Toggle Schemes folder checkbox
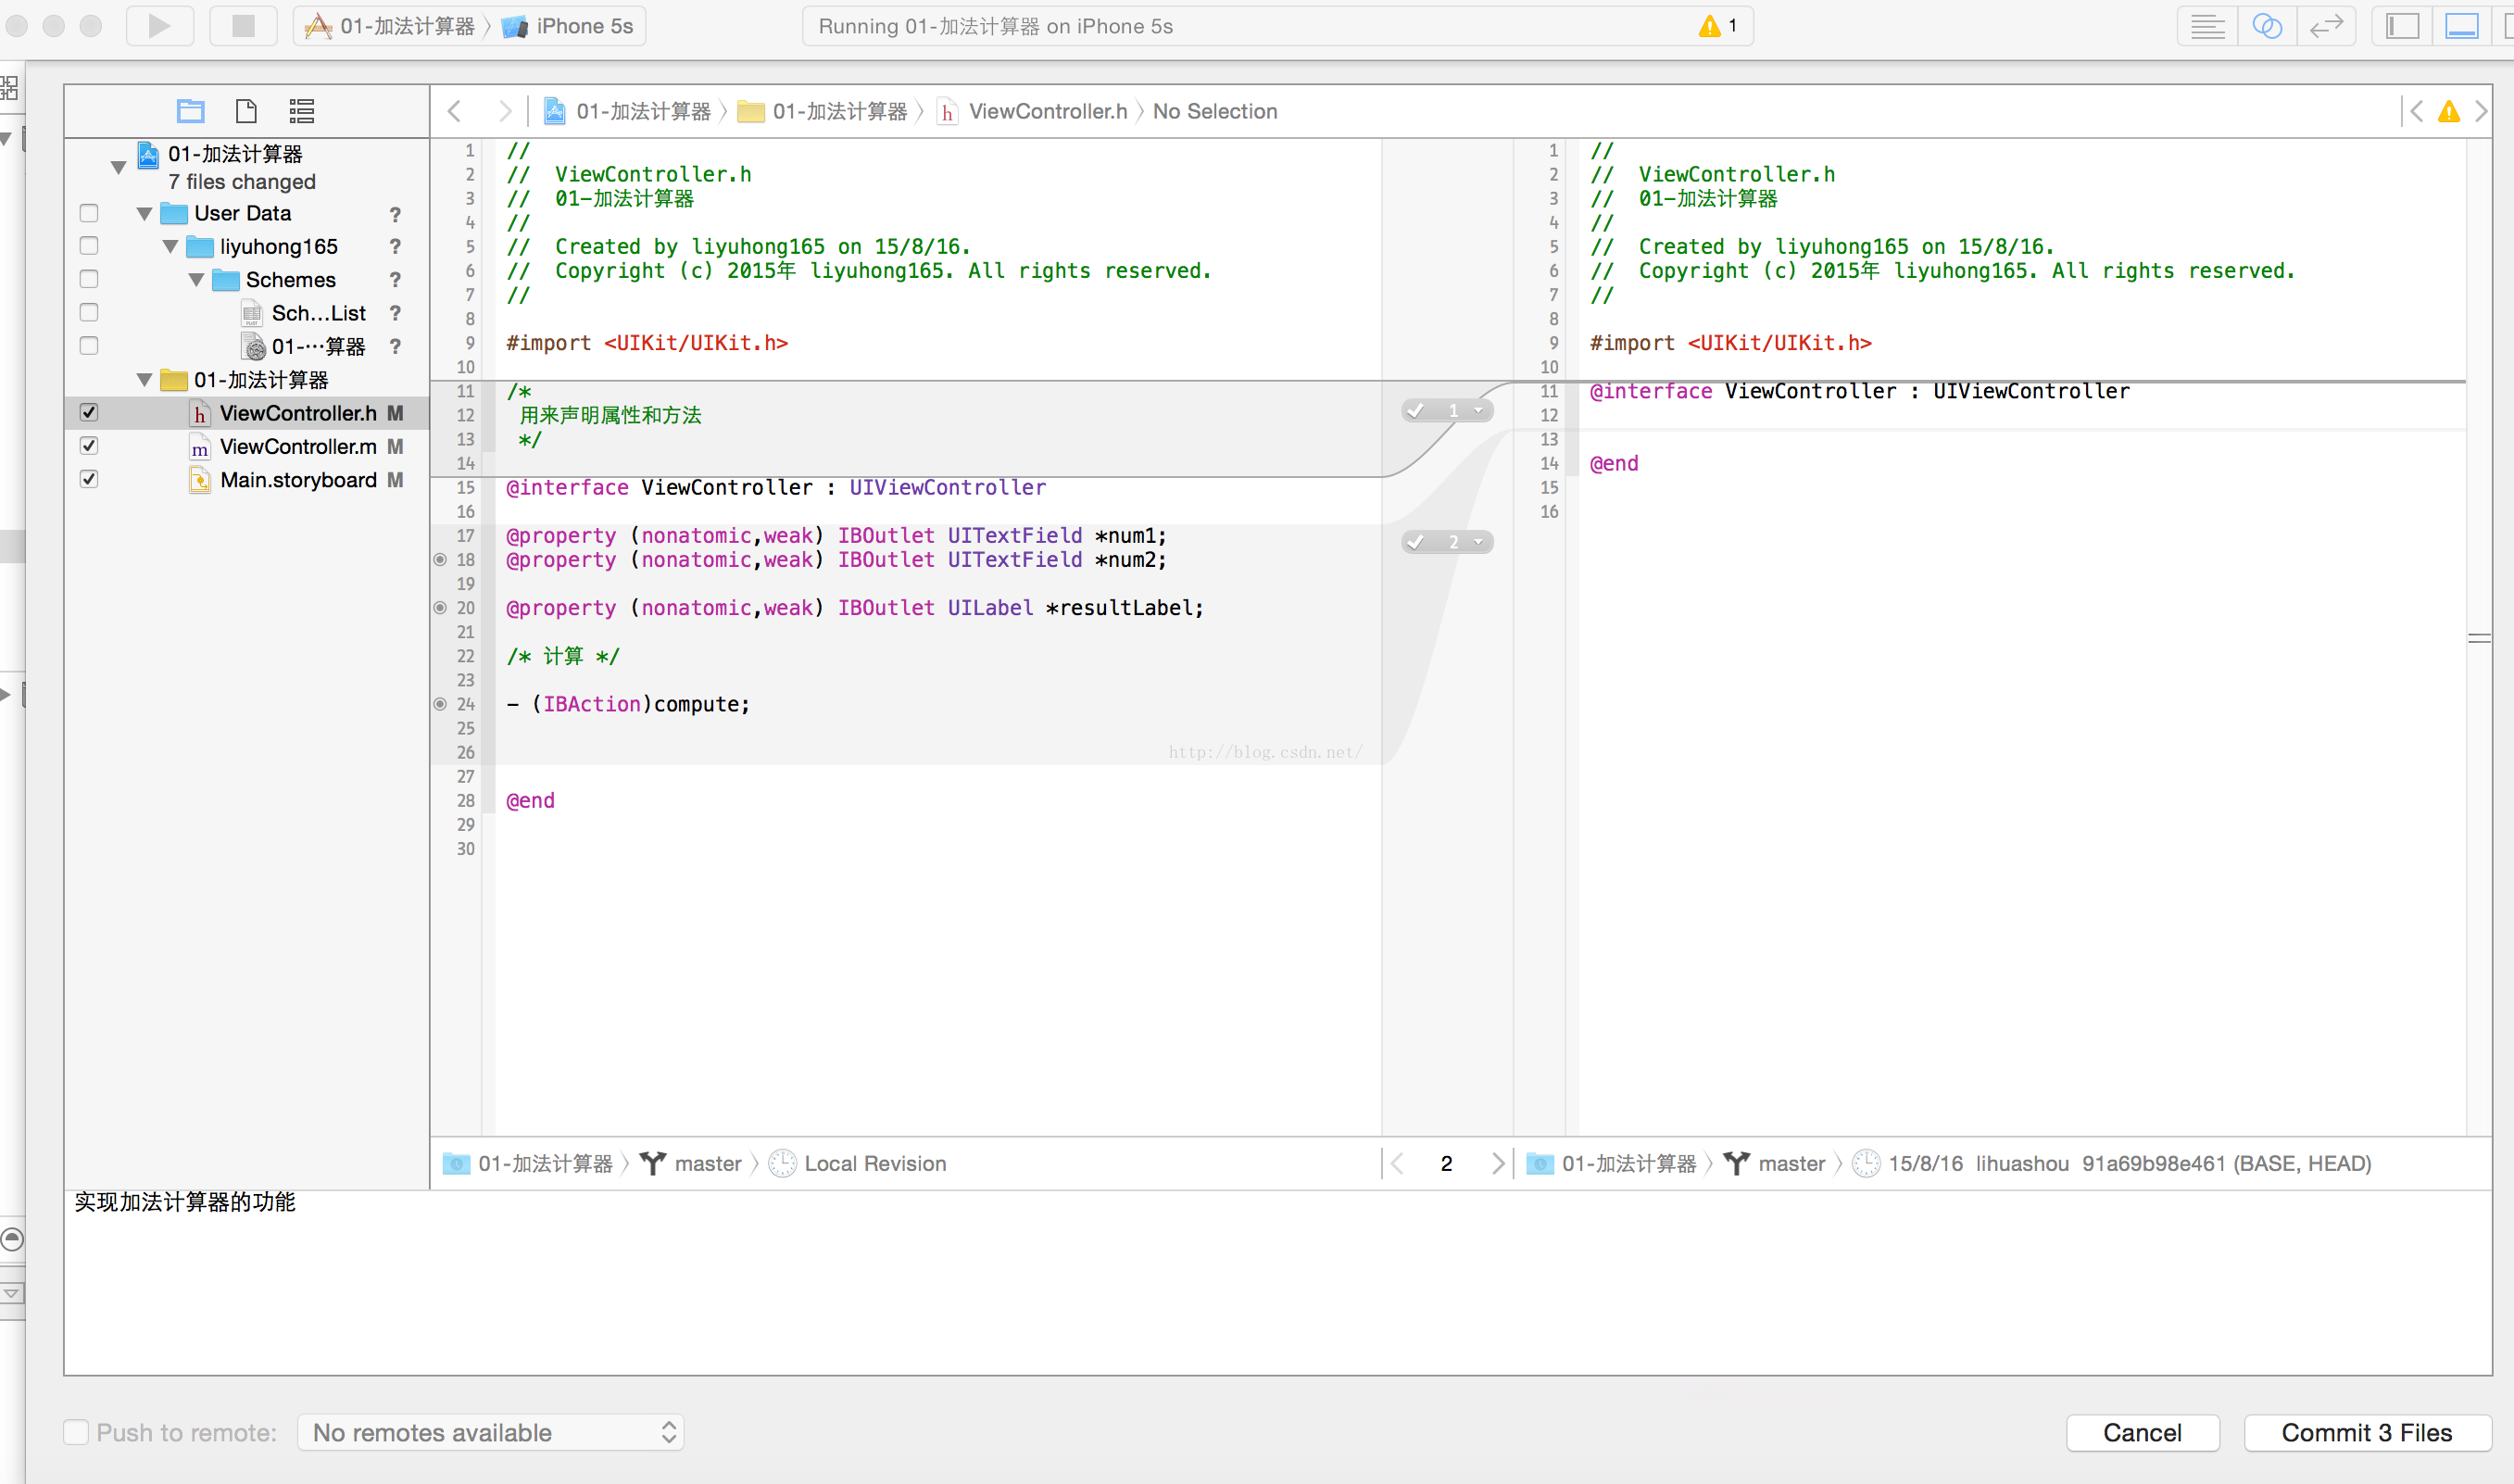The image size is (2514, 1484). pyautogui.click(x=89, y=279)
